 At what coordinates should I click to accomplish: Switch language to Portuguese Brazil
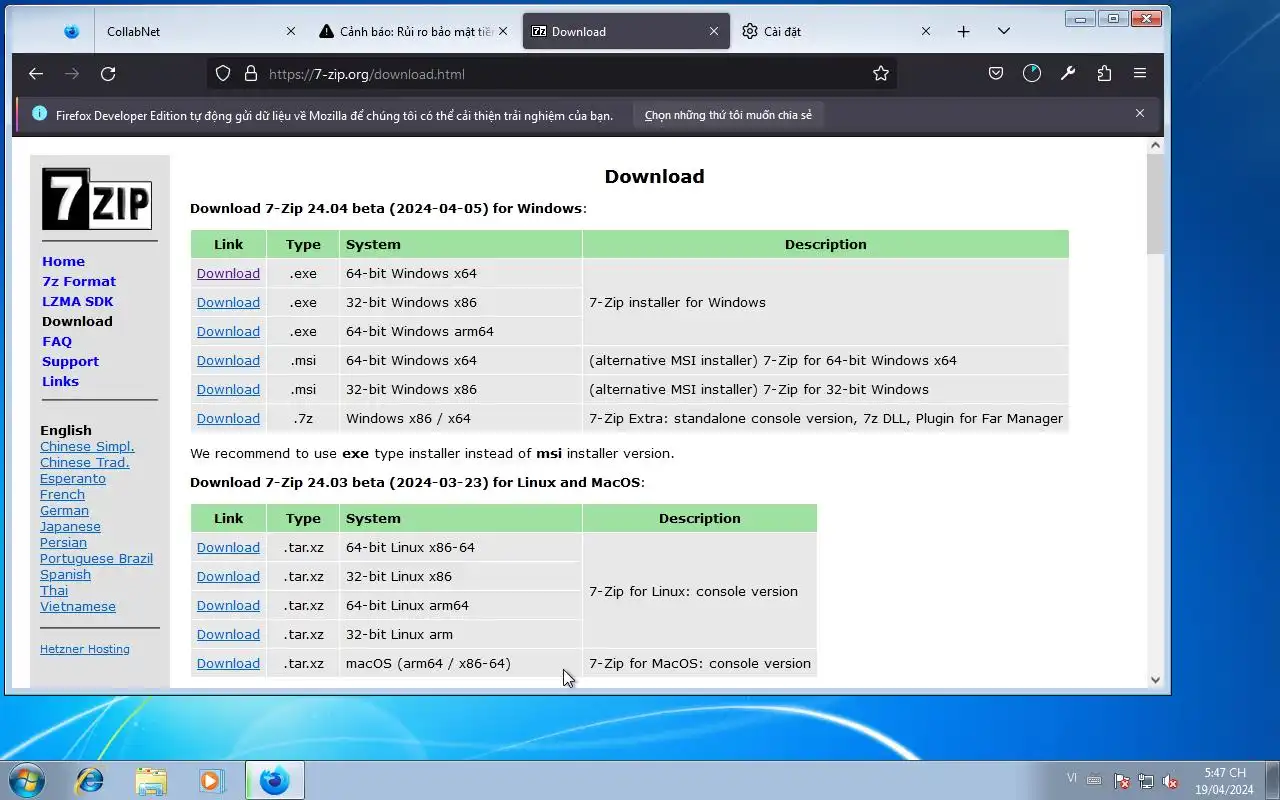click(96, 558)
